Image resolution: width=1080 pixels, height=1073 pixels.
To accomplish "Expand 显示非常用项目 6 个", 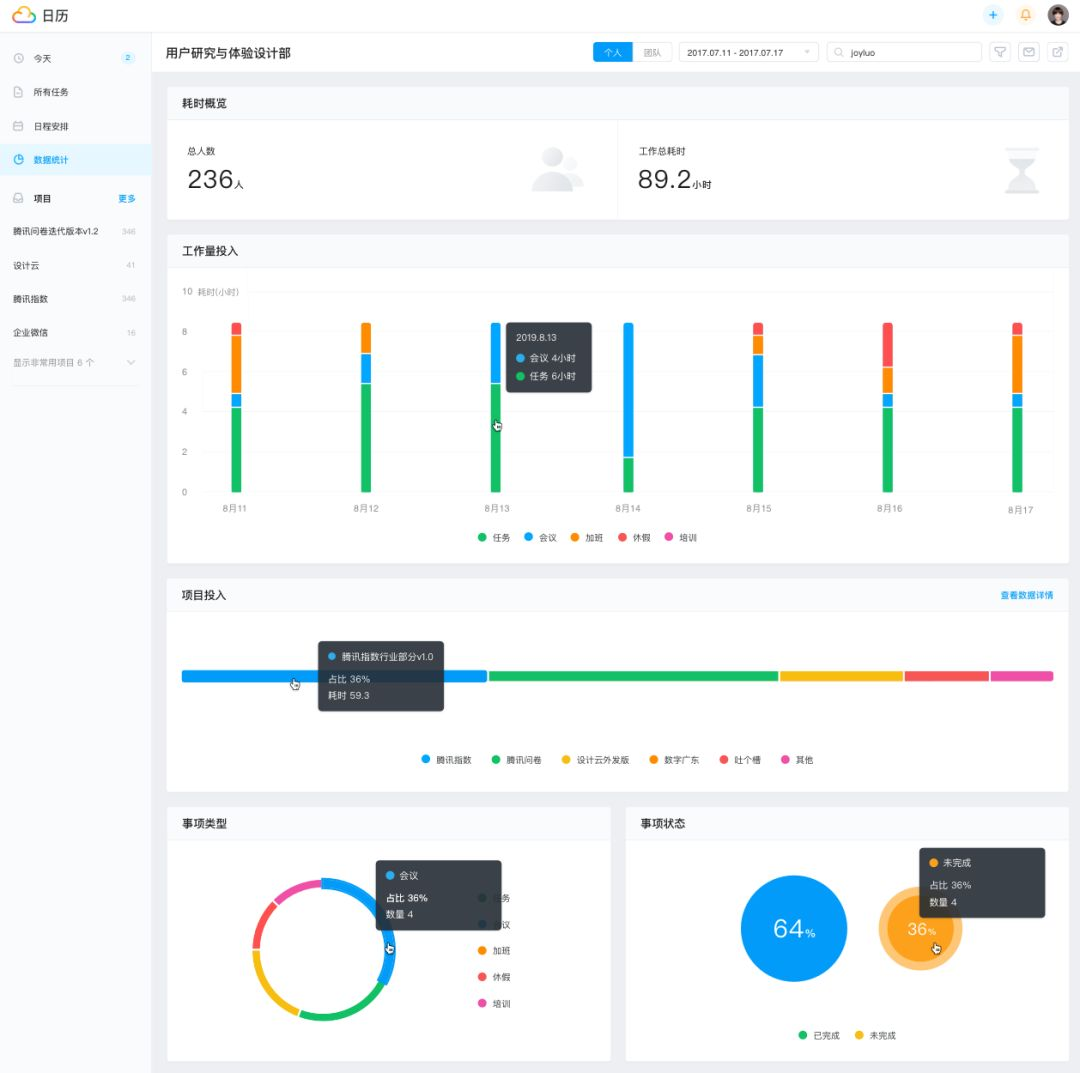I will (74, 362).
